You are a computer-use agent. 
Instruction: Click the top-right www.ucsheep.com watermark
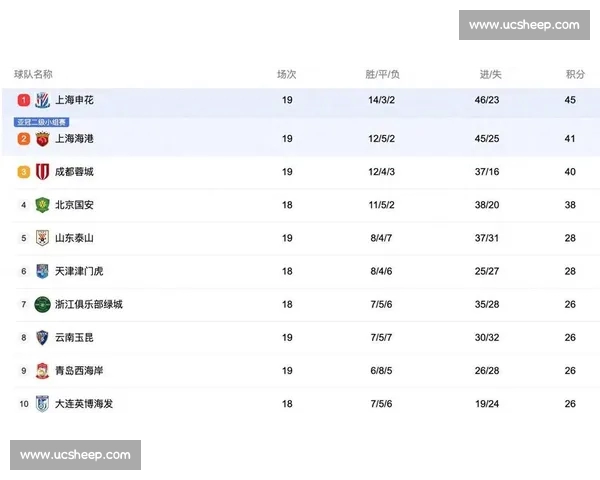[x=523, y=25]
